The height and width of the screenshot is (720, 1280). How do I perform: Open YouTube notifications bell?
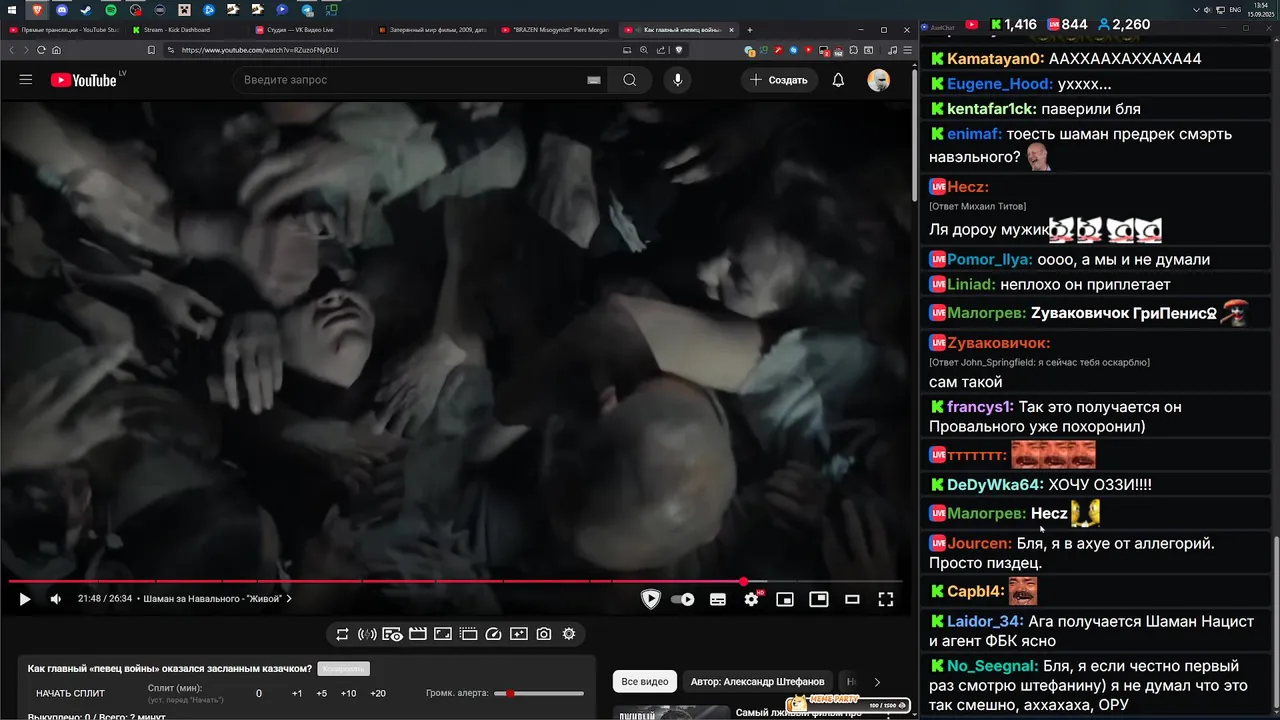click(838, 80)
